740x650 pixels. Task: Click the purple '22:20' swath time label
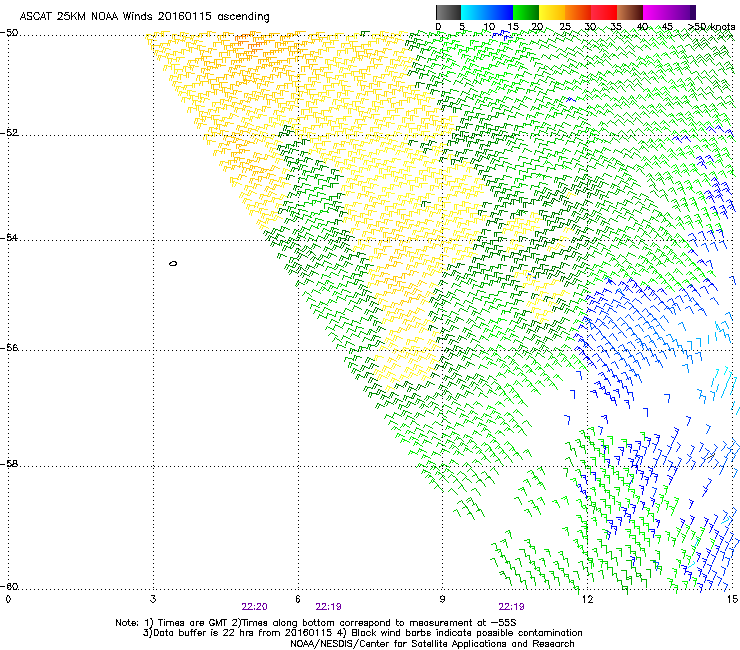pyautogui.click(x=254, y=607)
